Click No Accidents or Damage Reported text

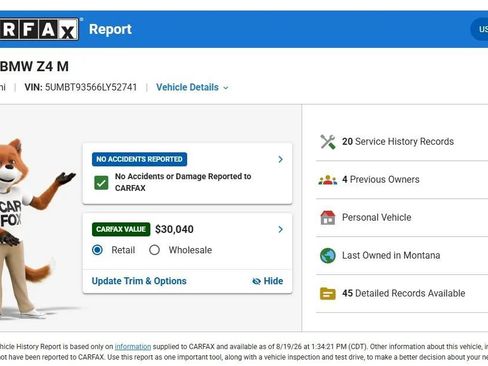pos(183,182)
